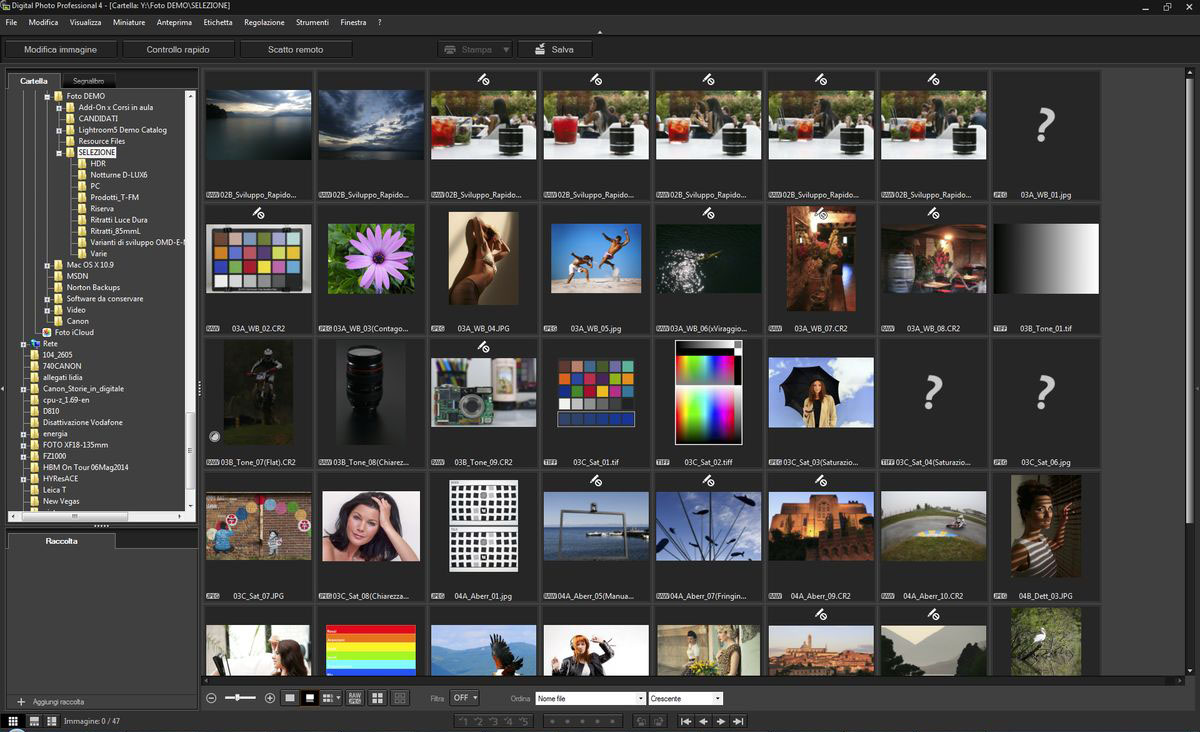
Task: Collapse the SELEZIONE folder tree node
Action: [x=58, y=153]
